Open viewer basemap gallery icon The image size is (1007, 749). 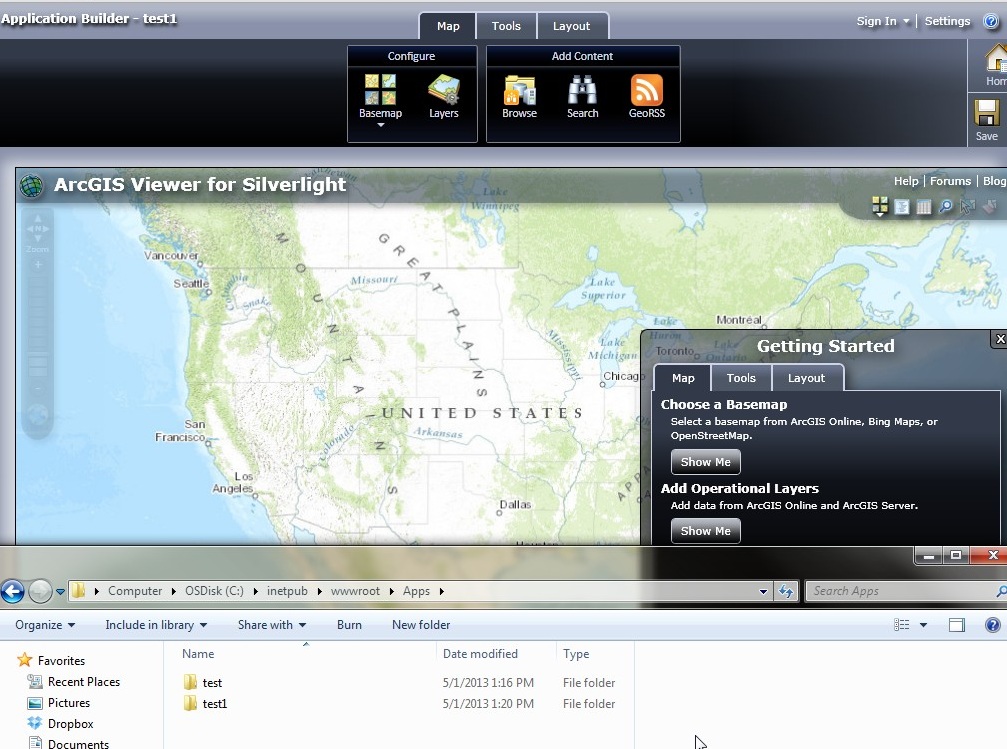pyautogui.click(x=880, y=206)
